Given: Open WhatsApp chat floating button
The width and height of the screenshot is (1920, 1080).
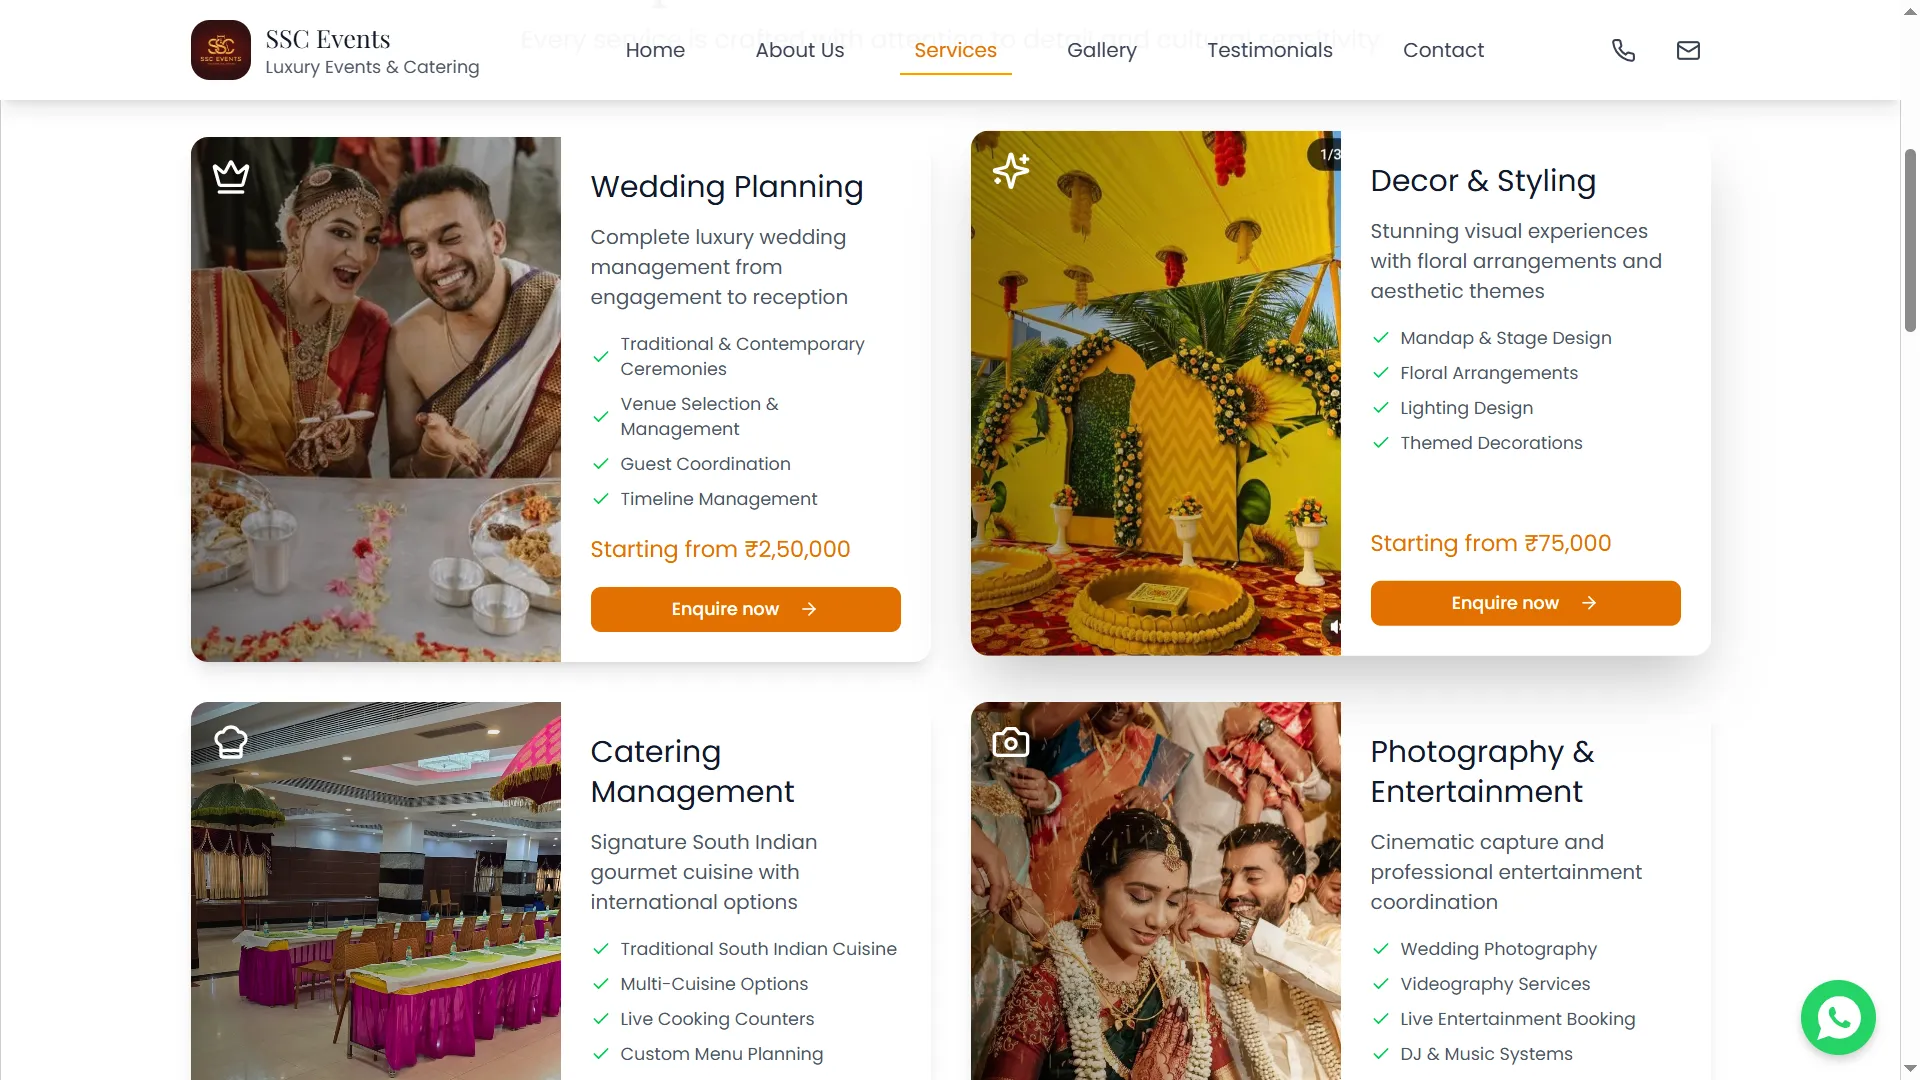Looking at the screenshot, I should [x=1838, y=1018].
